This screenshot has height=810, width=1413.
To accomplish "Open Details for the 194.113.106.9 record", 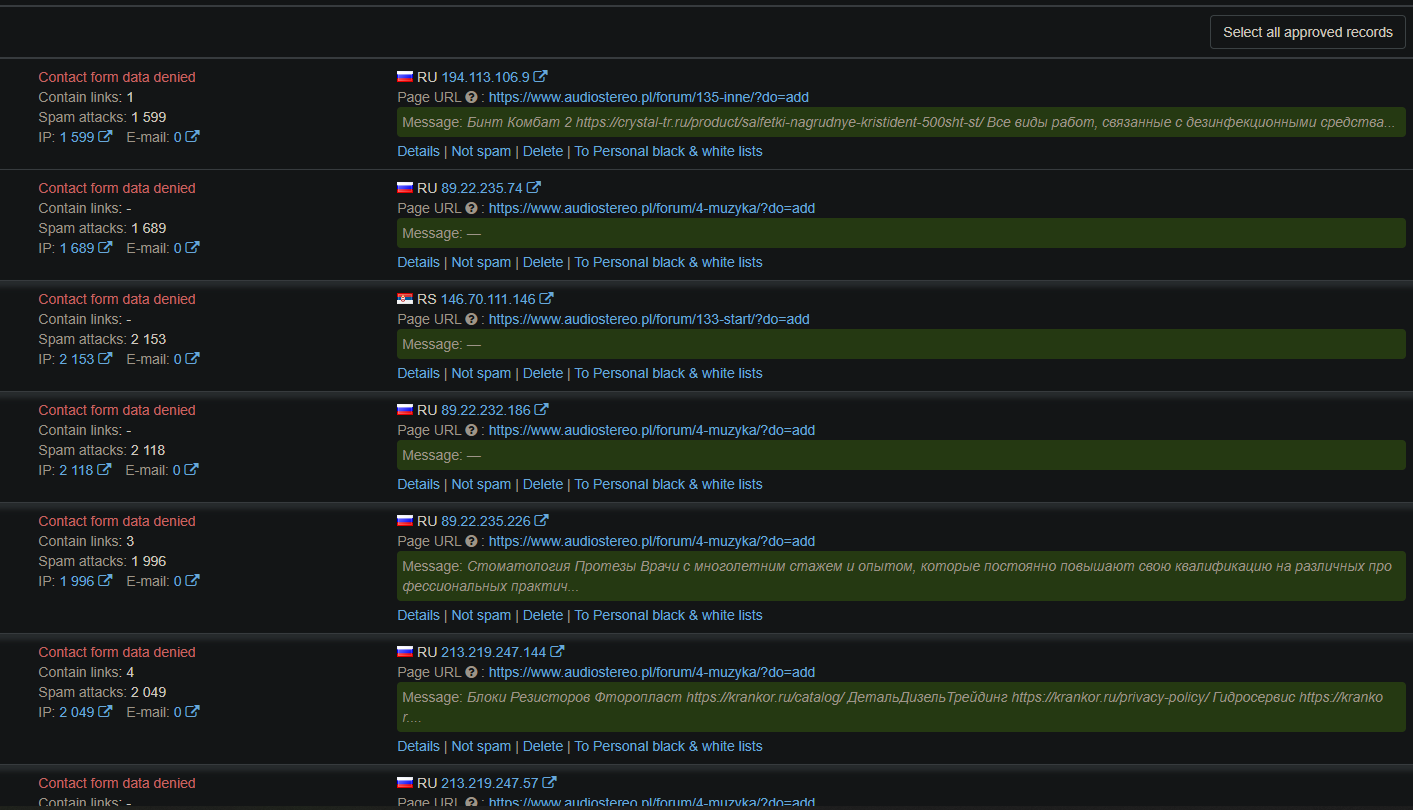I will 418,151.
